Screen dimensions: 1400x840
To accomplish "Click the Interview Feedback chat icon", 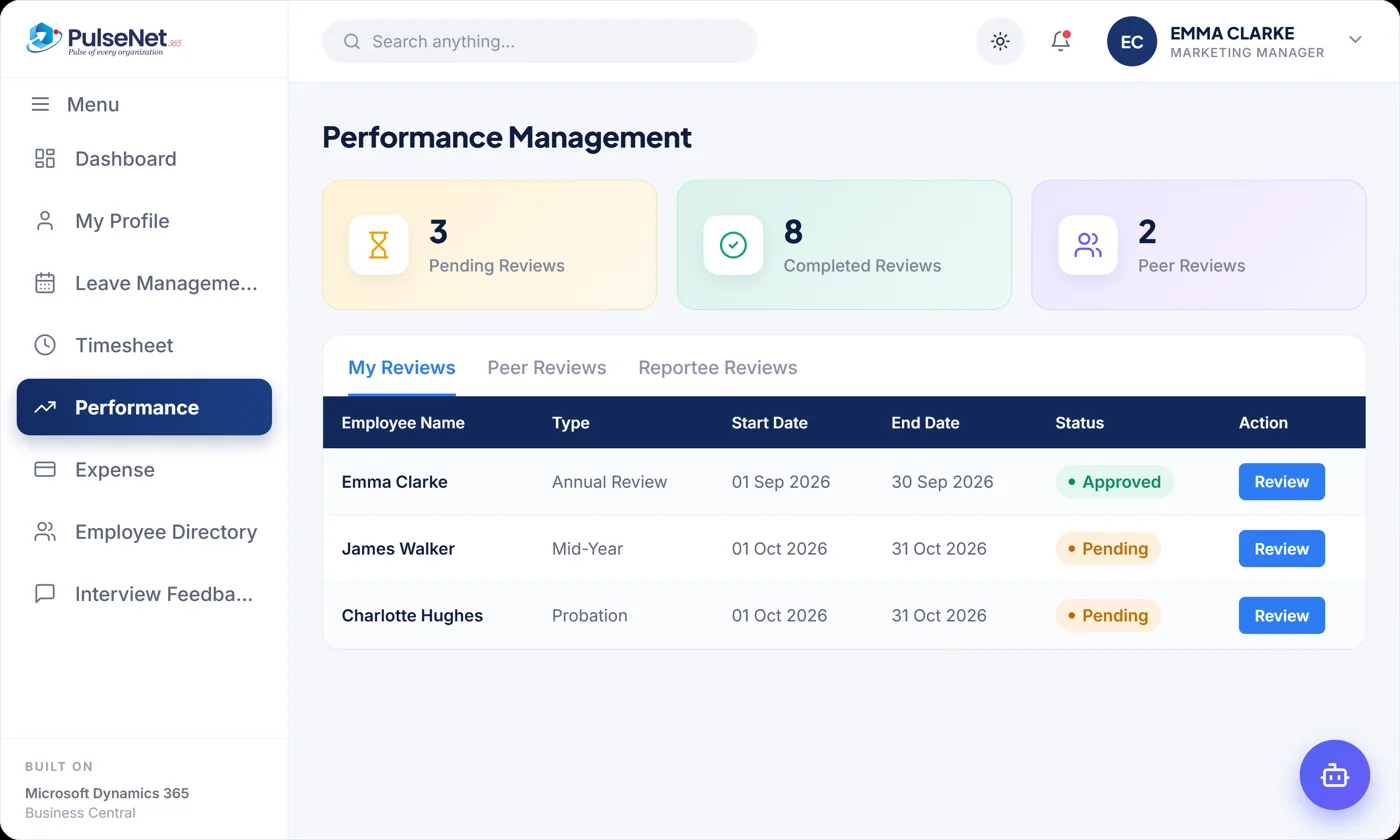I will tap(45, 594).
